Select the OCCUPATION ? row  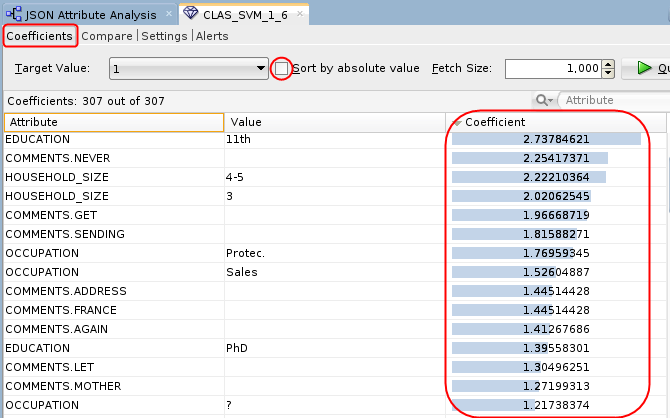click(335, 405)
